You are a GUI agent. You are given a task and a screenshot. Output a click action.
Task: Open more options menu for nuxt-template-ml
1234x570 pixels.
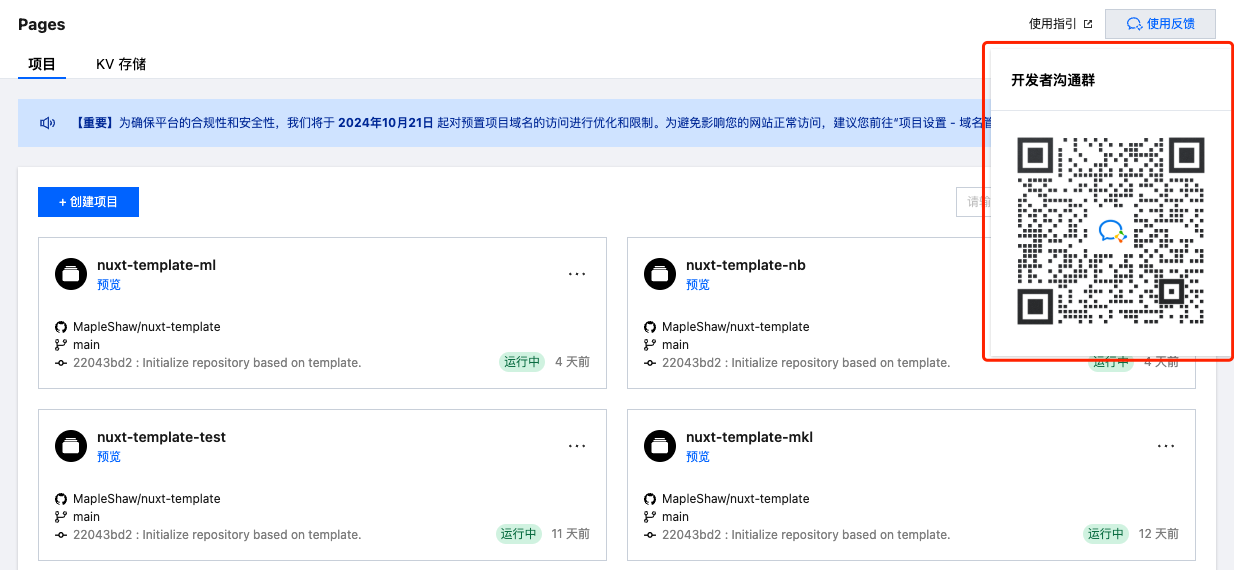point(577,274)
